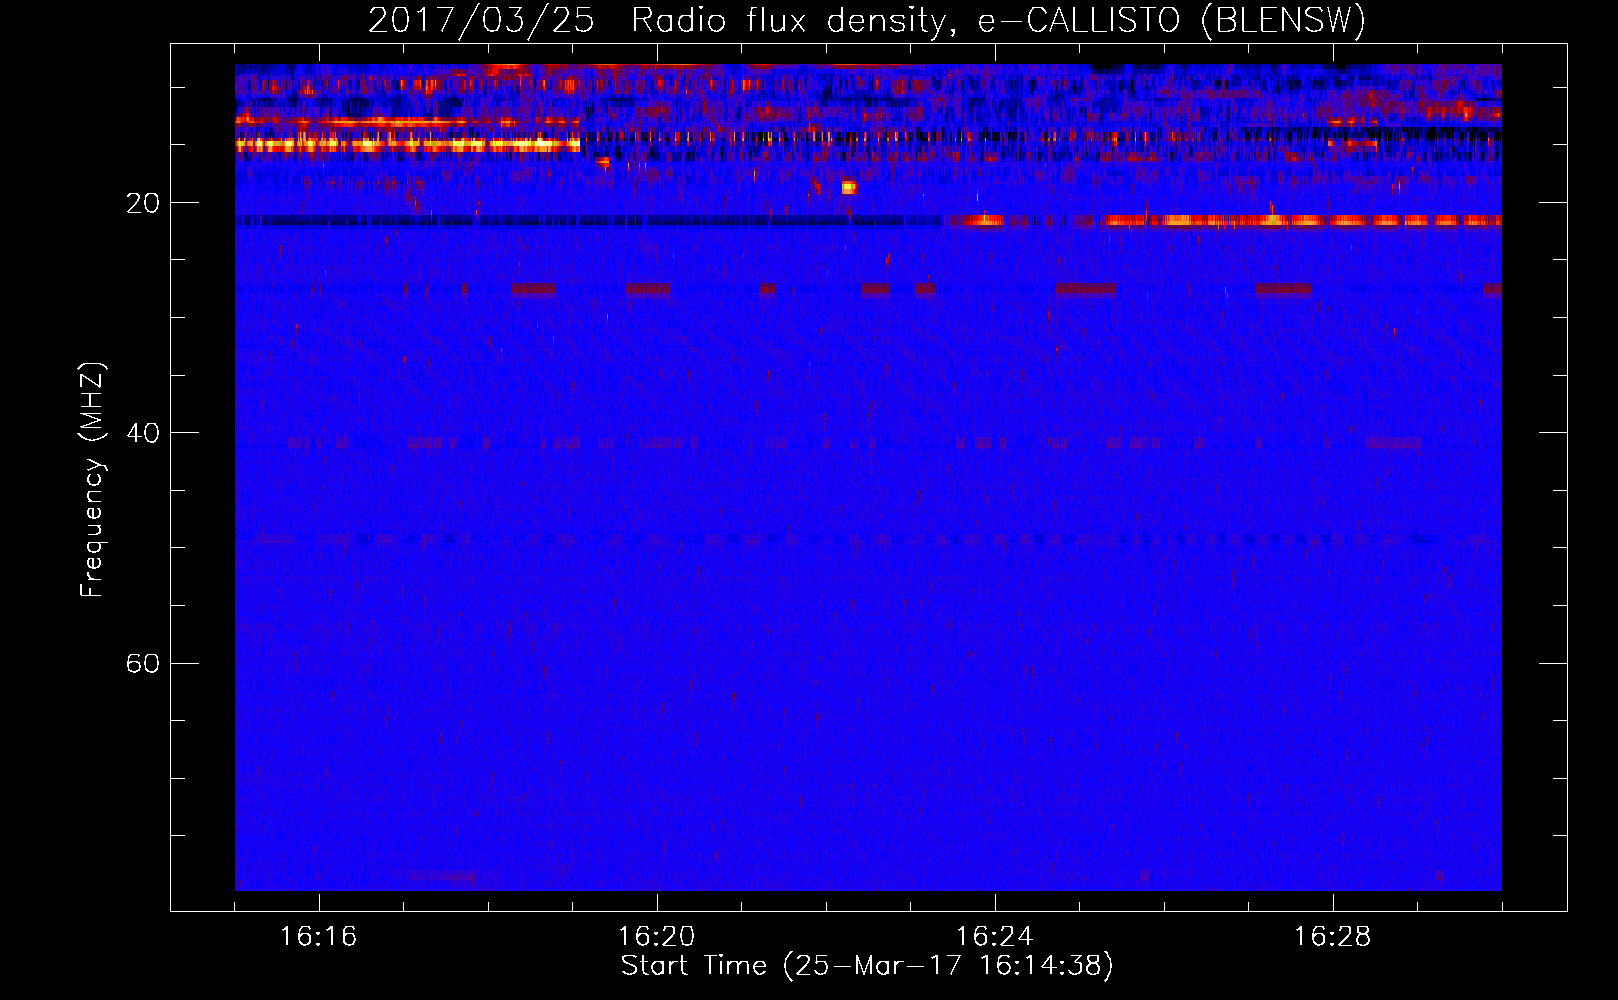The image size is (1618, 1000).
Task: Click the bright yellow-white emission band near 15 MHz
Action: [408, 145]
